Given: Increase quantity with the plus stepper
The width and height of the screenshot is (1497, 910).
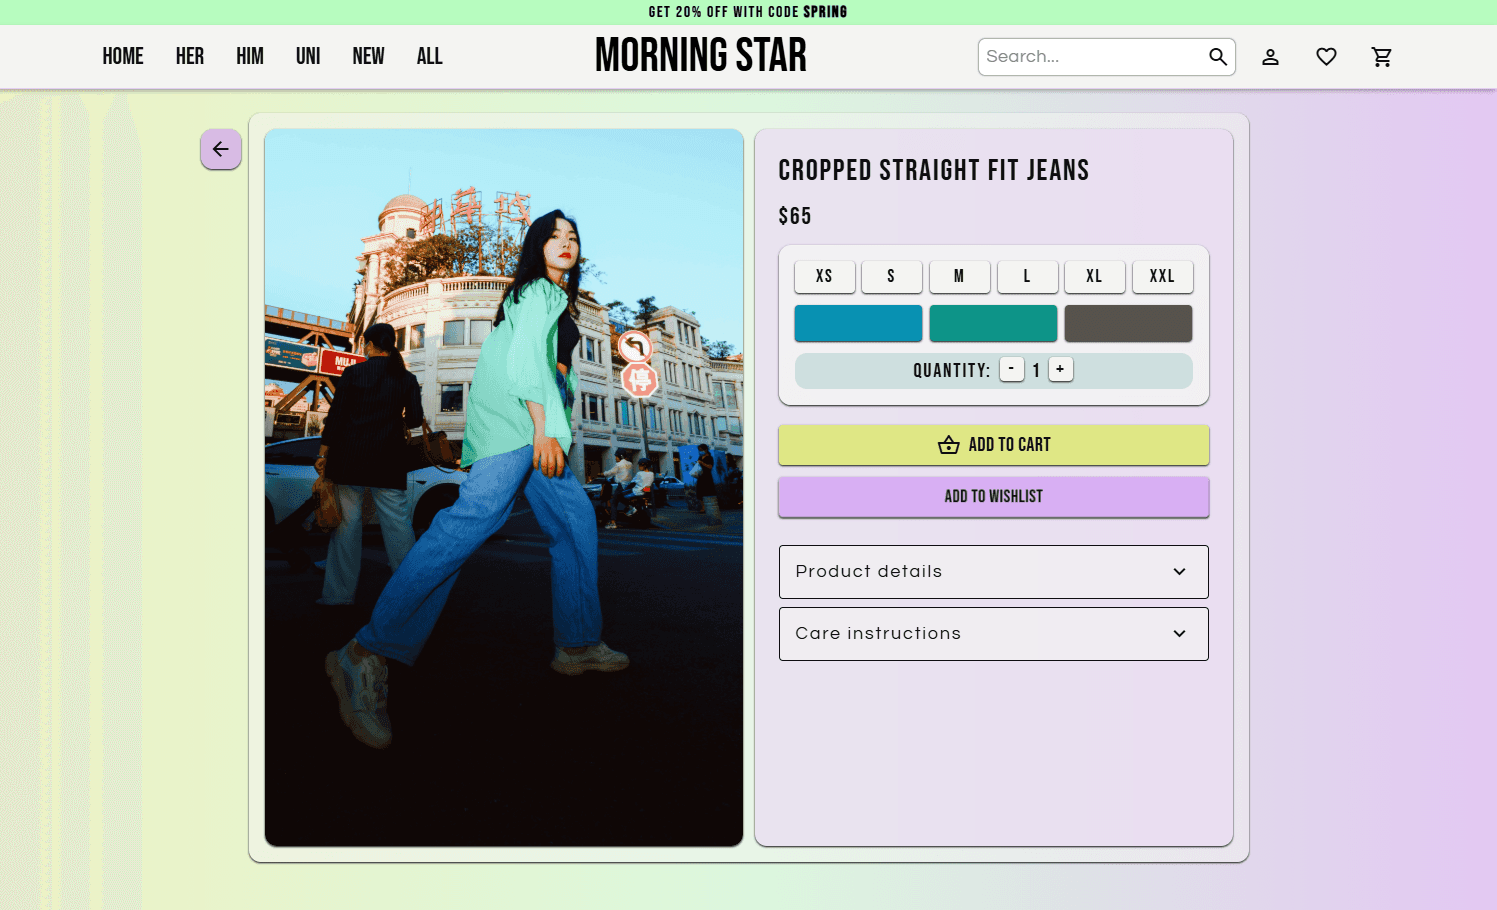Looking at the screenshot, I should point(1060,369).
